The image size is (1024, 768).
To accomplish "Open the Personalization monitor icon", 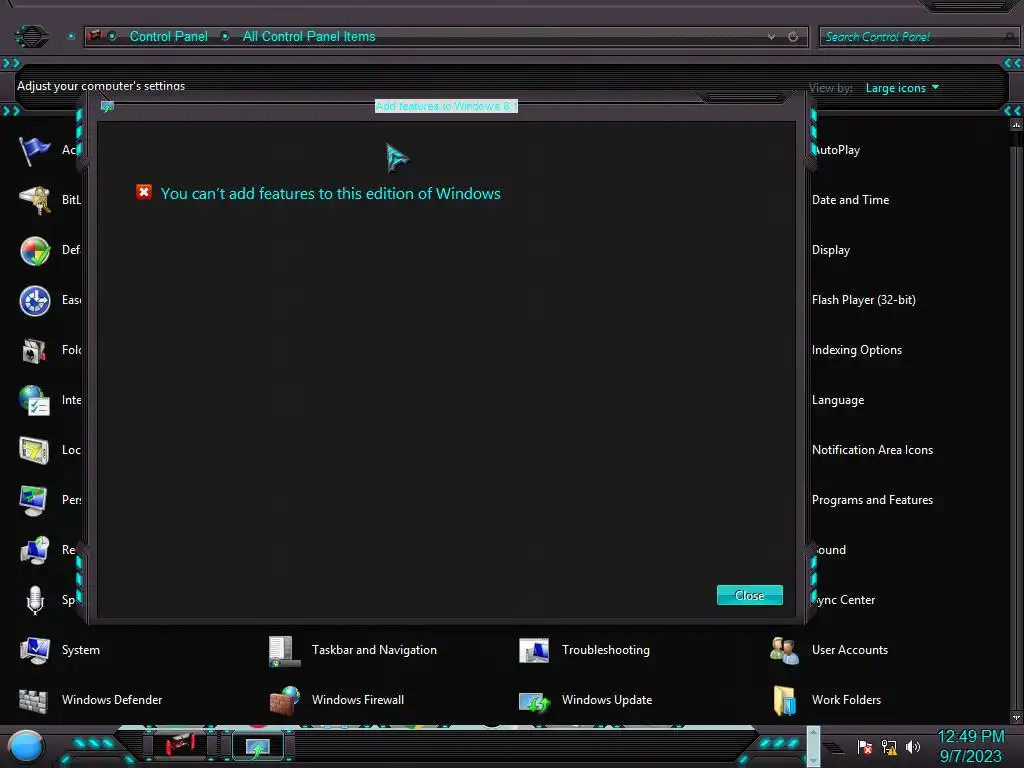I will pos(34,500).
